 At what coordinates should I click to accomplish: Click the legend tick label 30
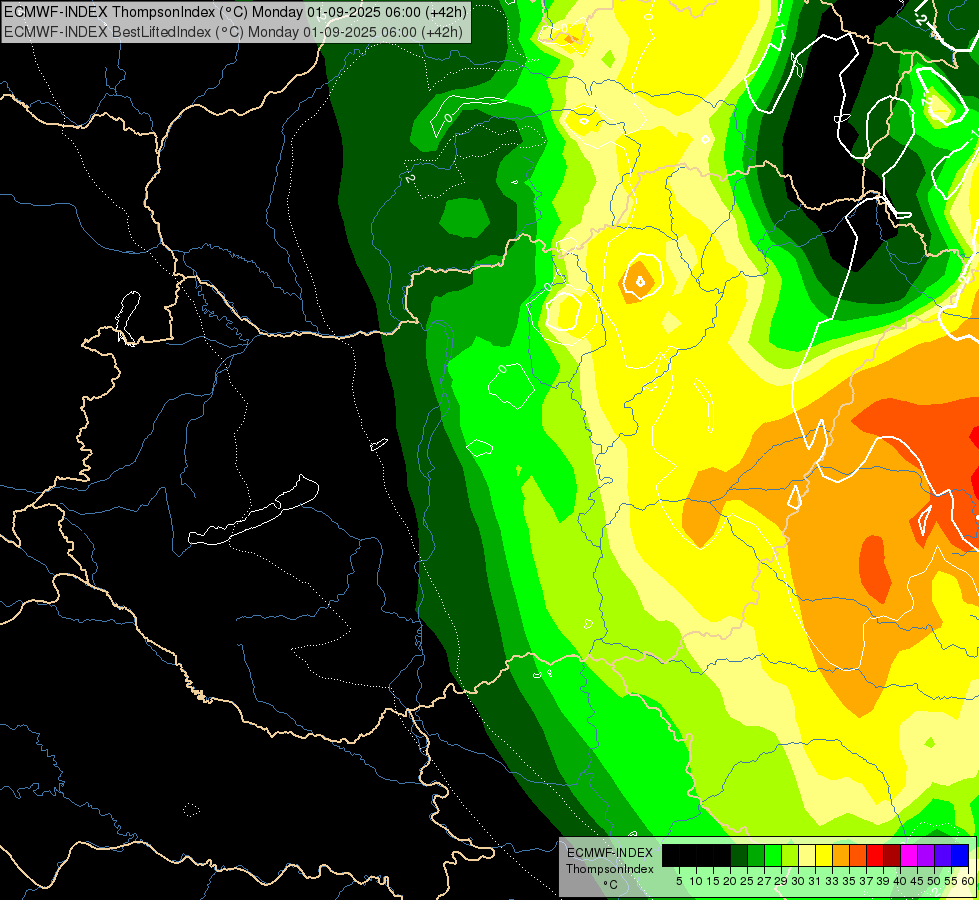[798, 881]
